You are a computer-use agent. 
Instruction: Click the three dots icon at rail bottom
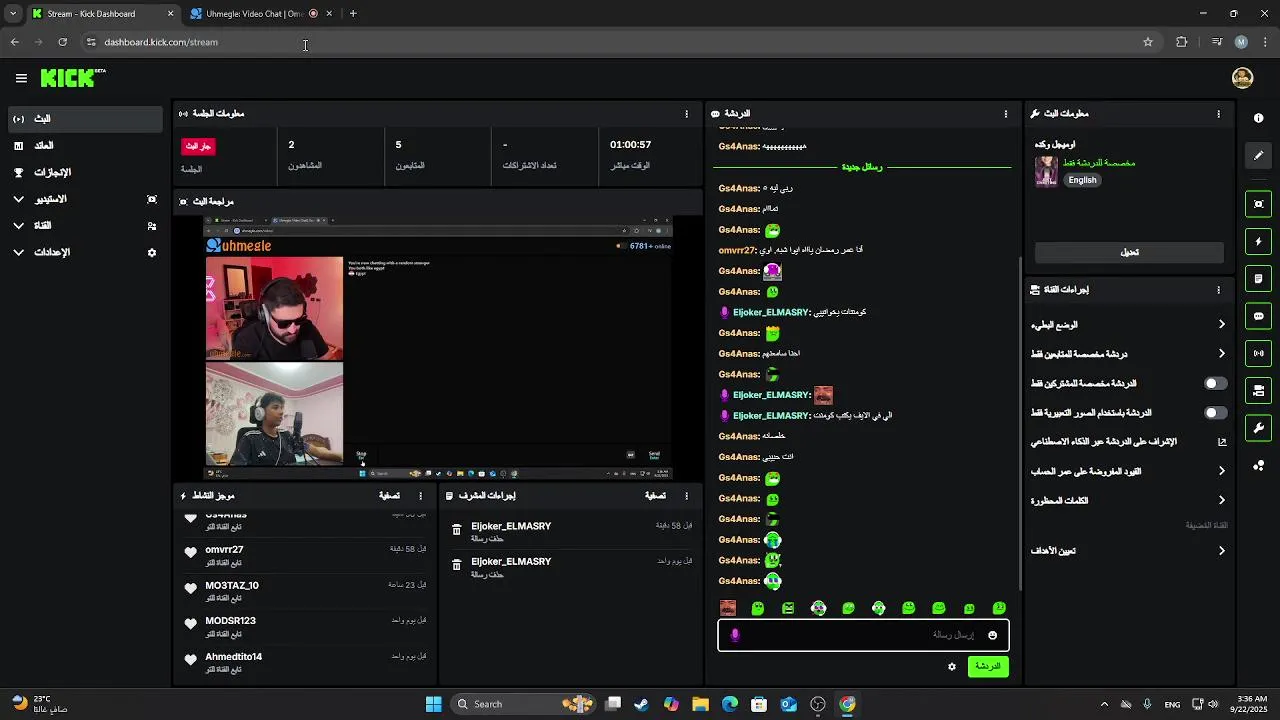[x=1258, y=466]
